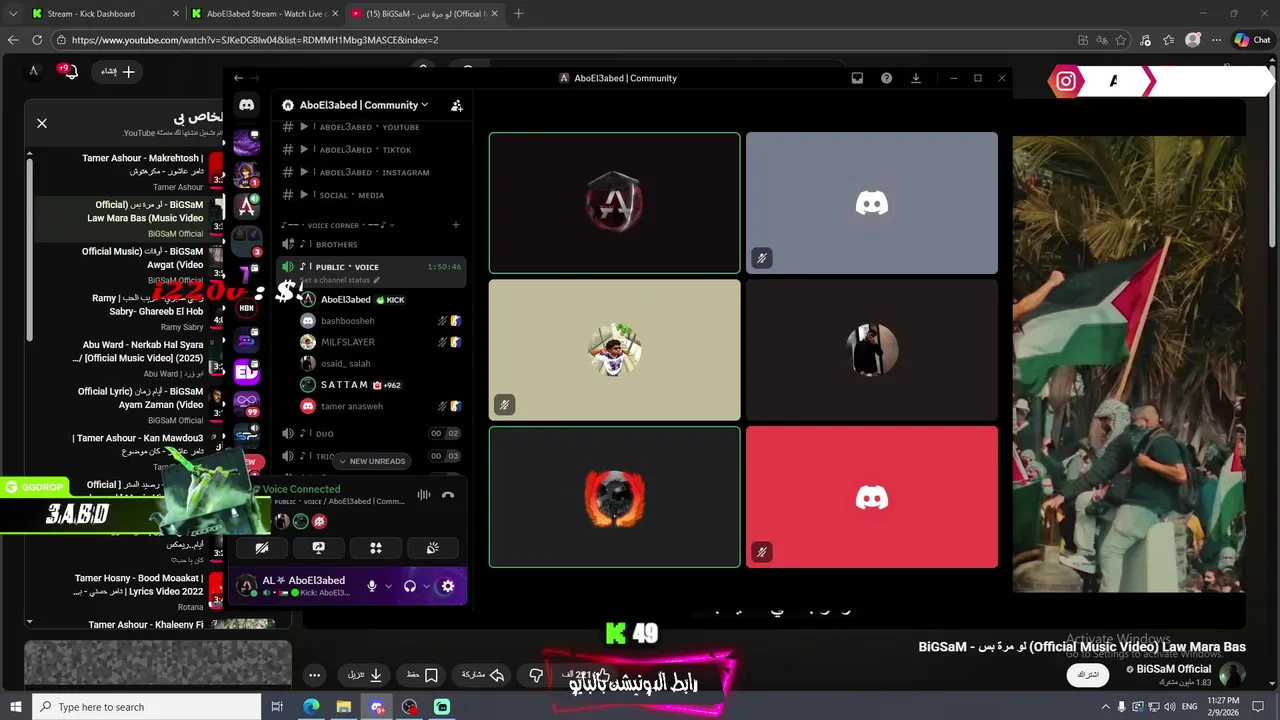The height and width of the screenshot is (720, 1280).
Task: Open microphone input options arrow
Action: tap(388, 586)
